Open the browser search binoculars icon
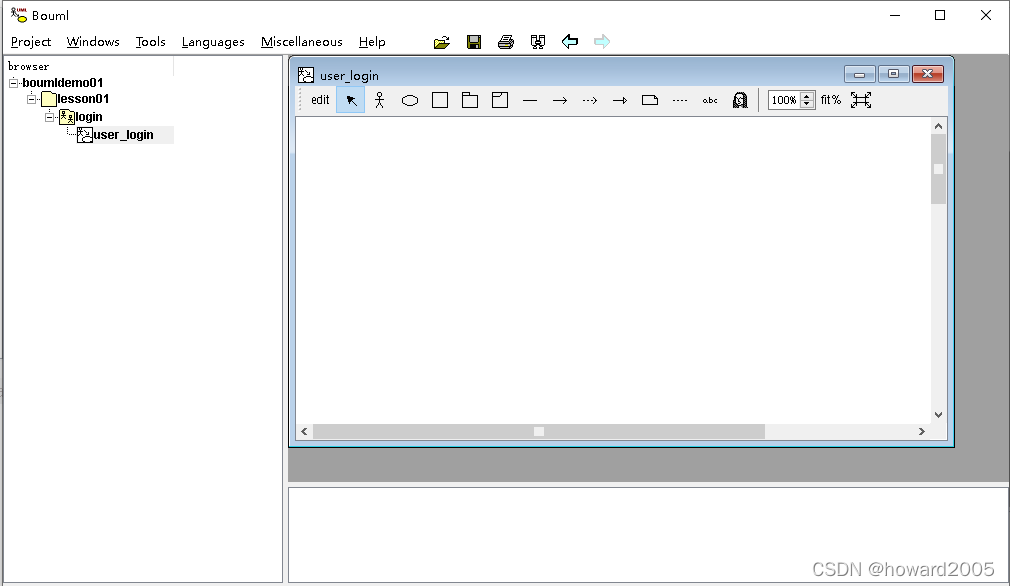This screenshot has height=586, width=1010. coord(538,43)
